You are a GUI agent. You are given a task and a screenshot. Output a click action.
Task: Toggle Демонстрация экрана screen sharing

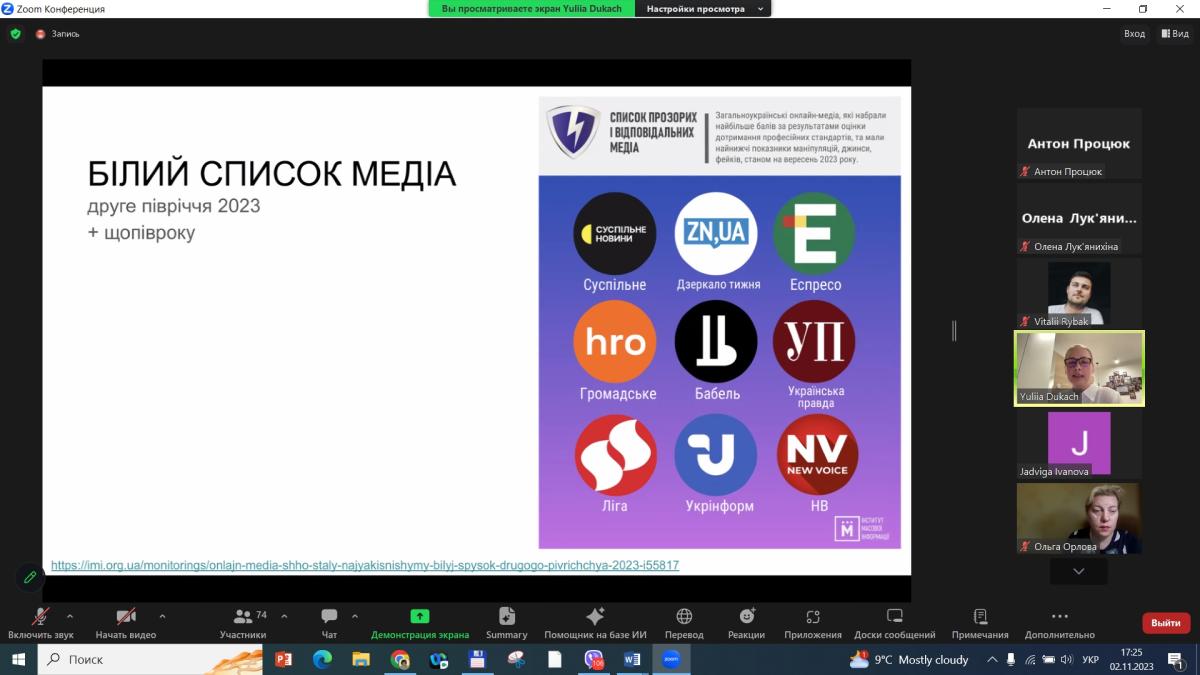[x=419, y=617]
